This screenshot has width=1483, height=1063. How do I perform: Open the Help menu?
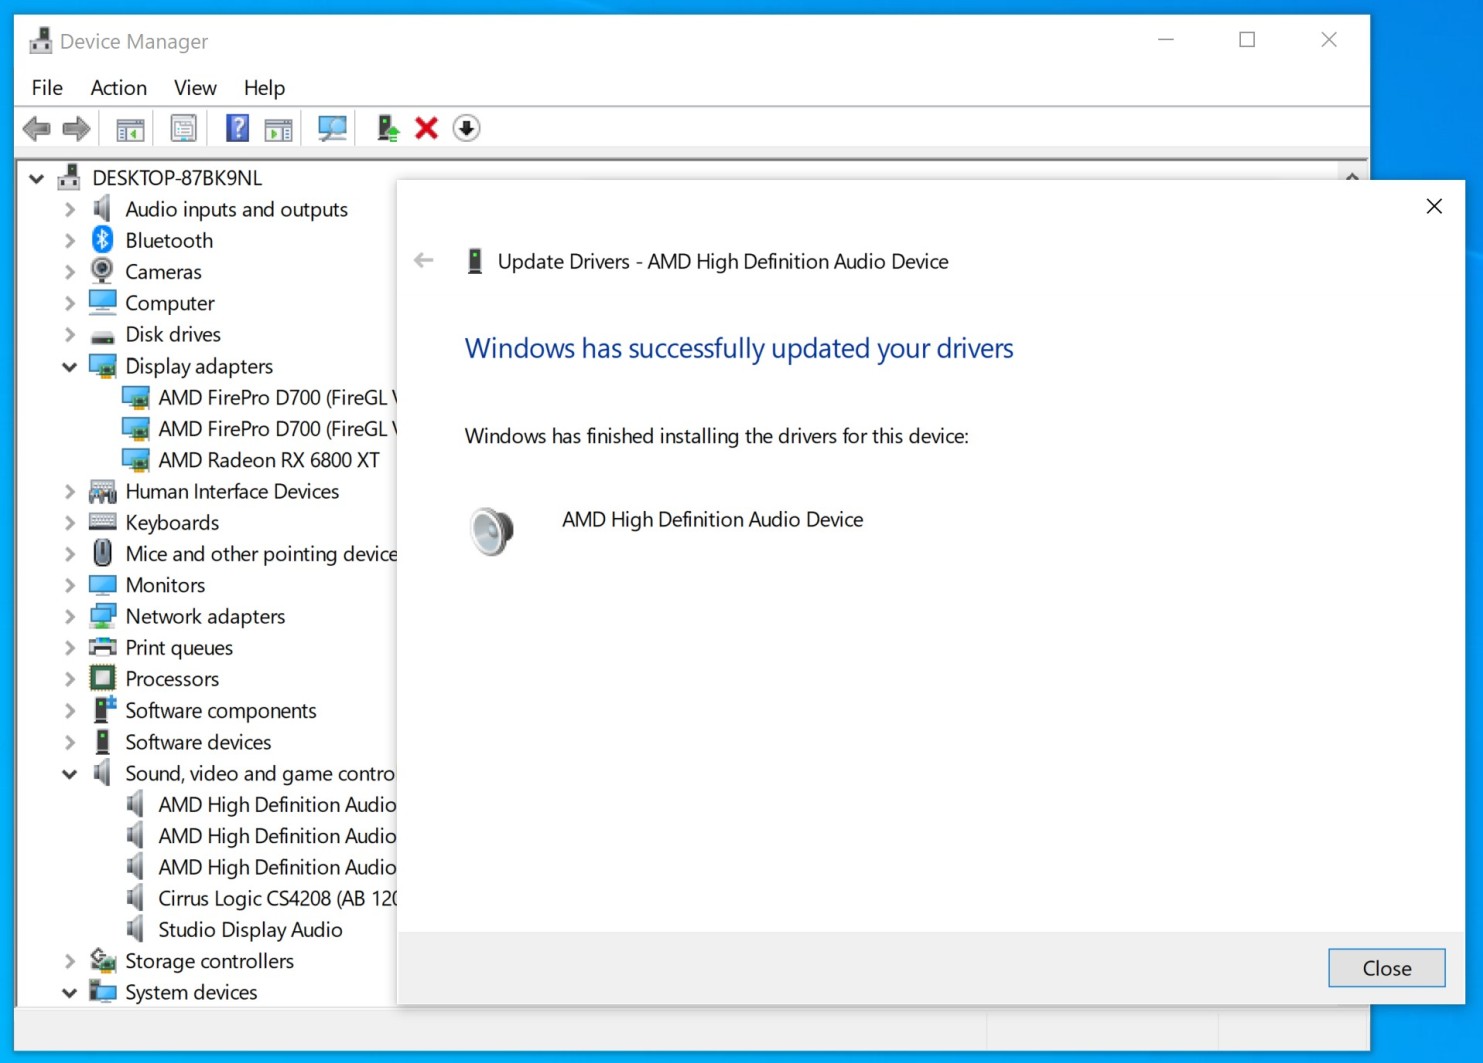click(x=264, y=88)
